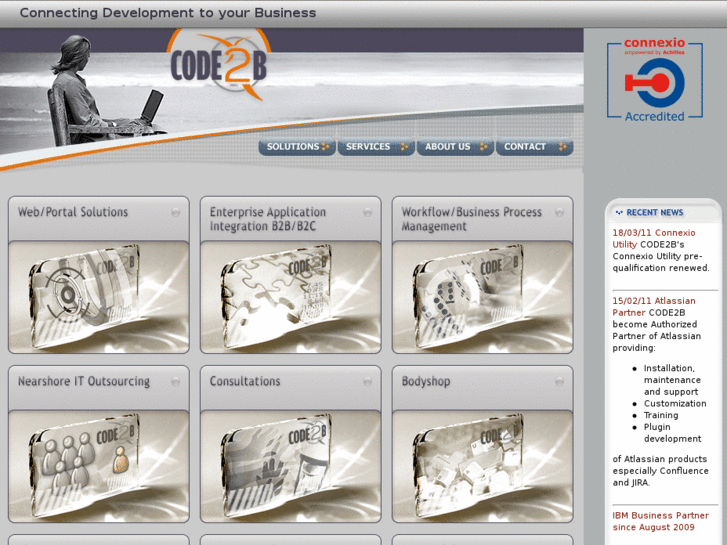The width and height of the screenshot is (727, 545).
Task: Open the SERVICES menu
Action: (x=376, y=147)
